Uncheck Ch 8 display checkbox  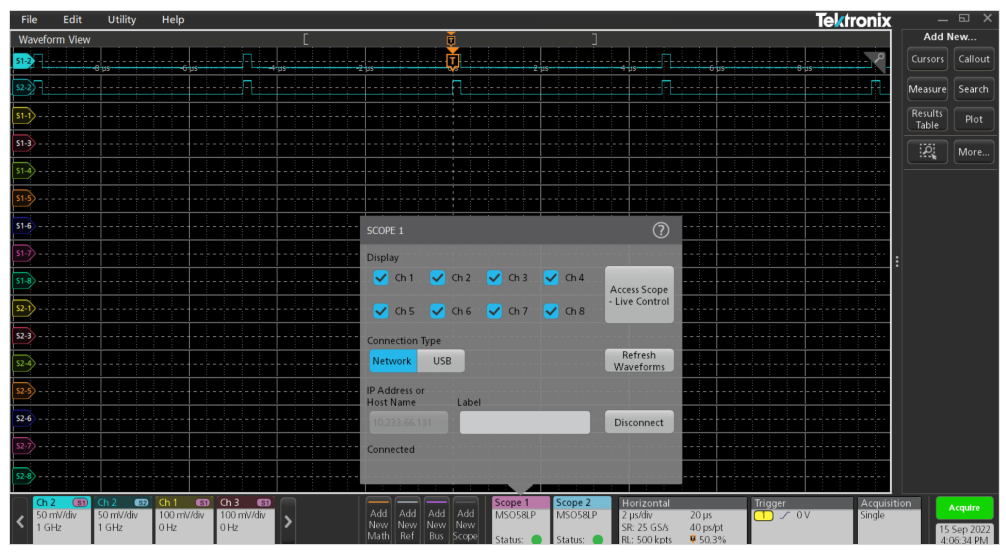[551, 311]
